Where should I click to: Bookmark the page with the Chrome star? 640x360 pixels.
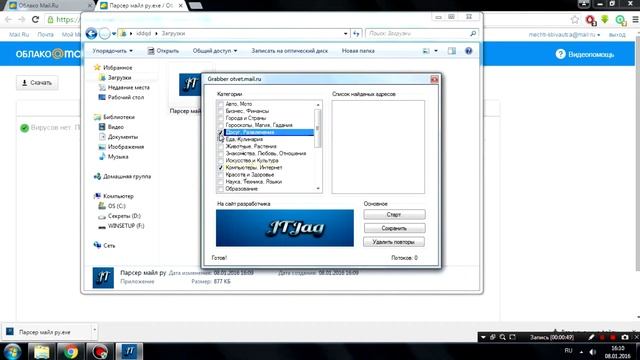(x=575, y=19)
